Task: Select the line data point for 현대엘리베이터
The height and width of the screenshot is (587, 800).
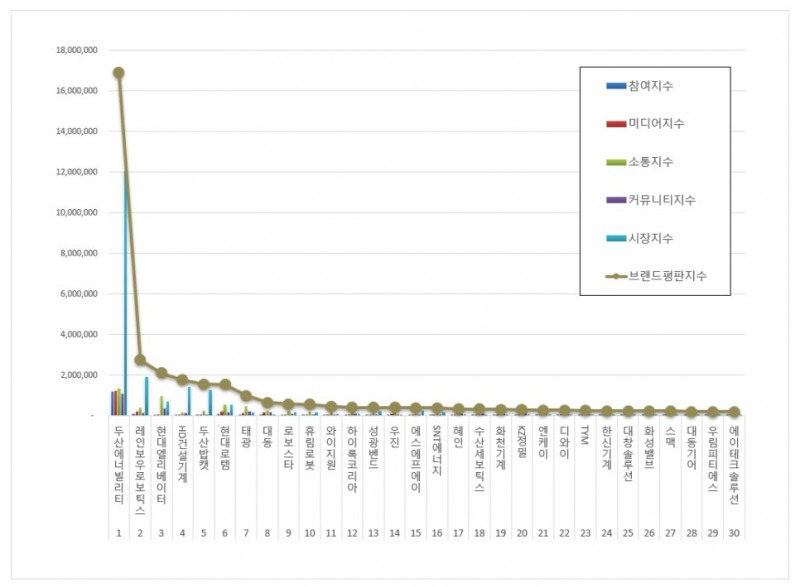Action: click(x=161, y=373)
